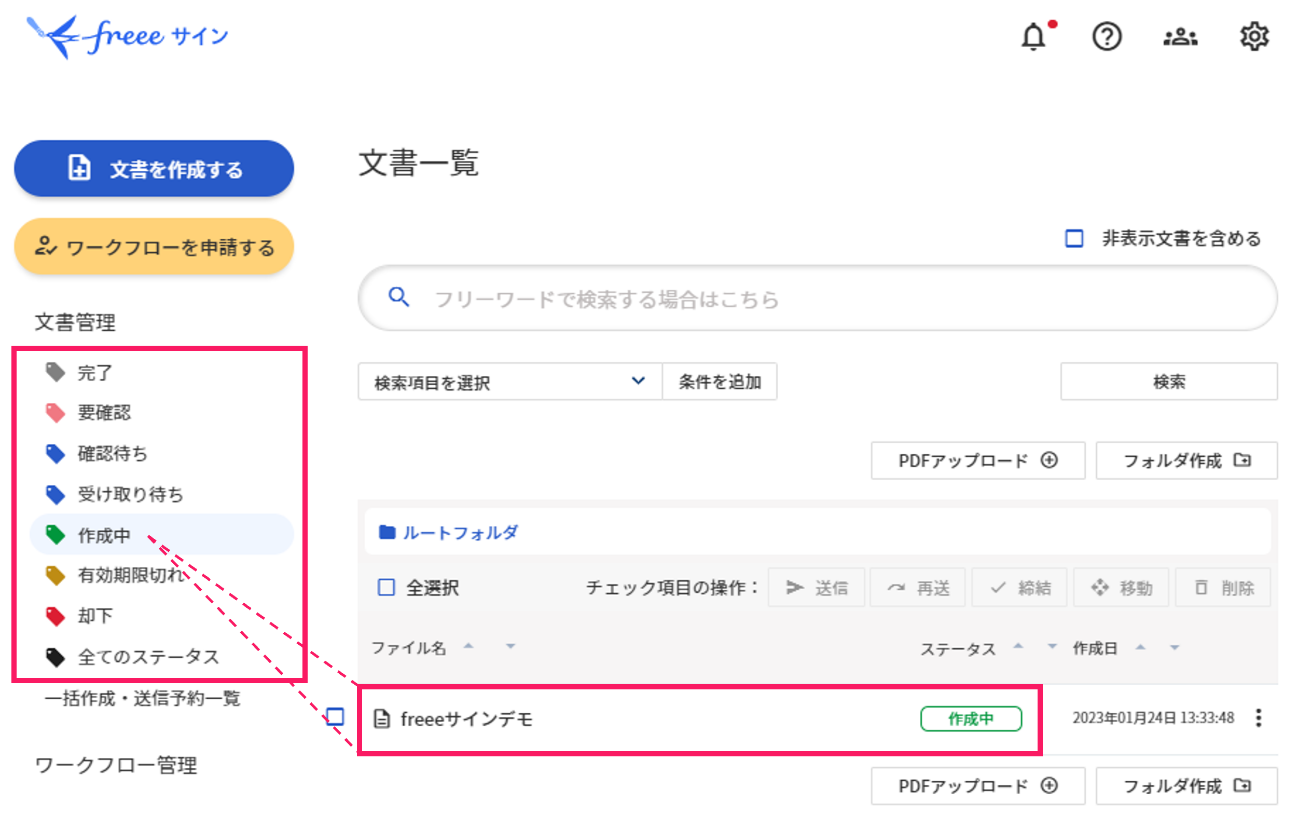Click the blue folder icon of ルートフォルダ
This screenshot has height=815, width=1298.
(x=387, y=533)
